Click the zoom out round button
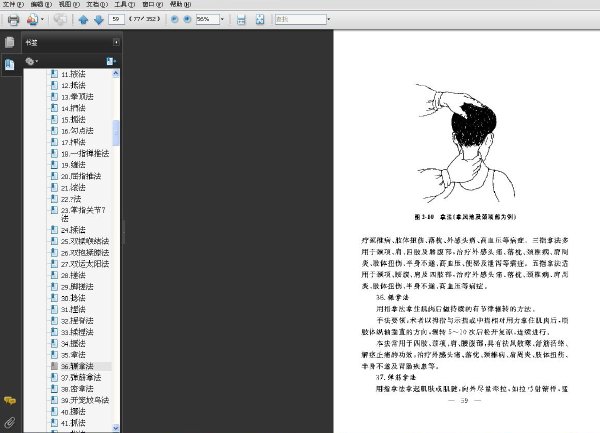The height and width of the screenshot is (433, 600). [174, 19]
